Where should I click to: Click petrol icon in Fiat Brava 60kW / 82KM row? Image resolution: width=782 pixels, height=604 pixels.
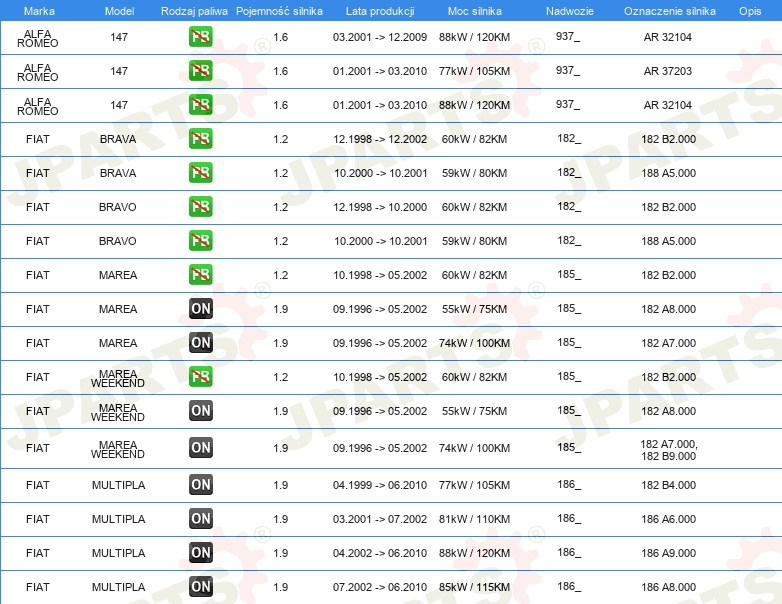click(x=200, y=139)
